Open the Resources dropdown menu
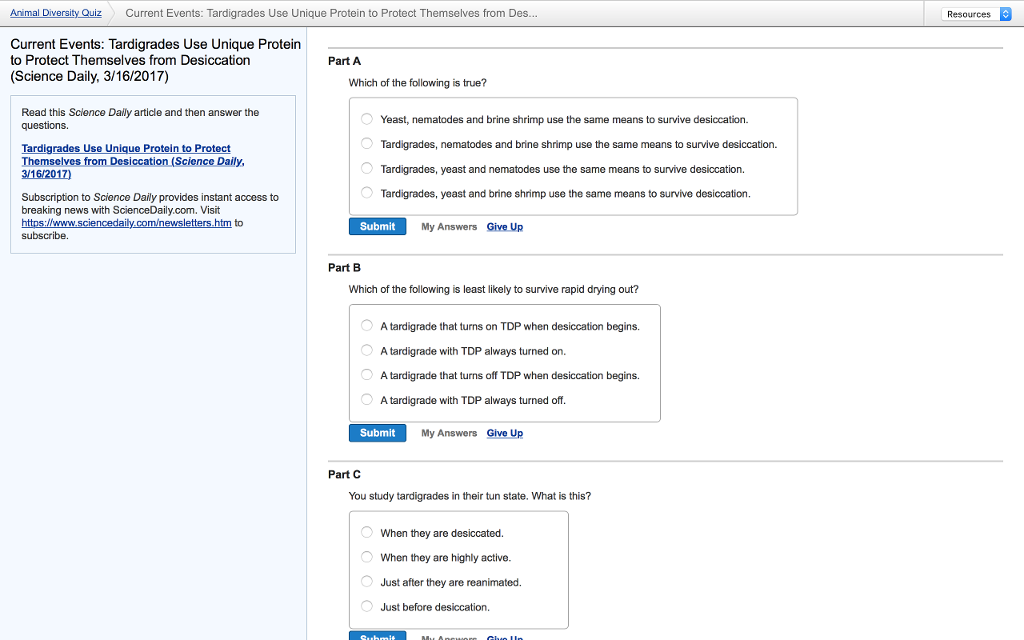Viewport: 1024px width, 640px height. pos(976,14)
